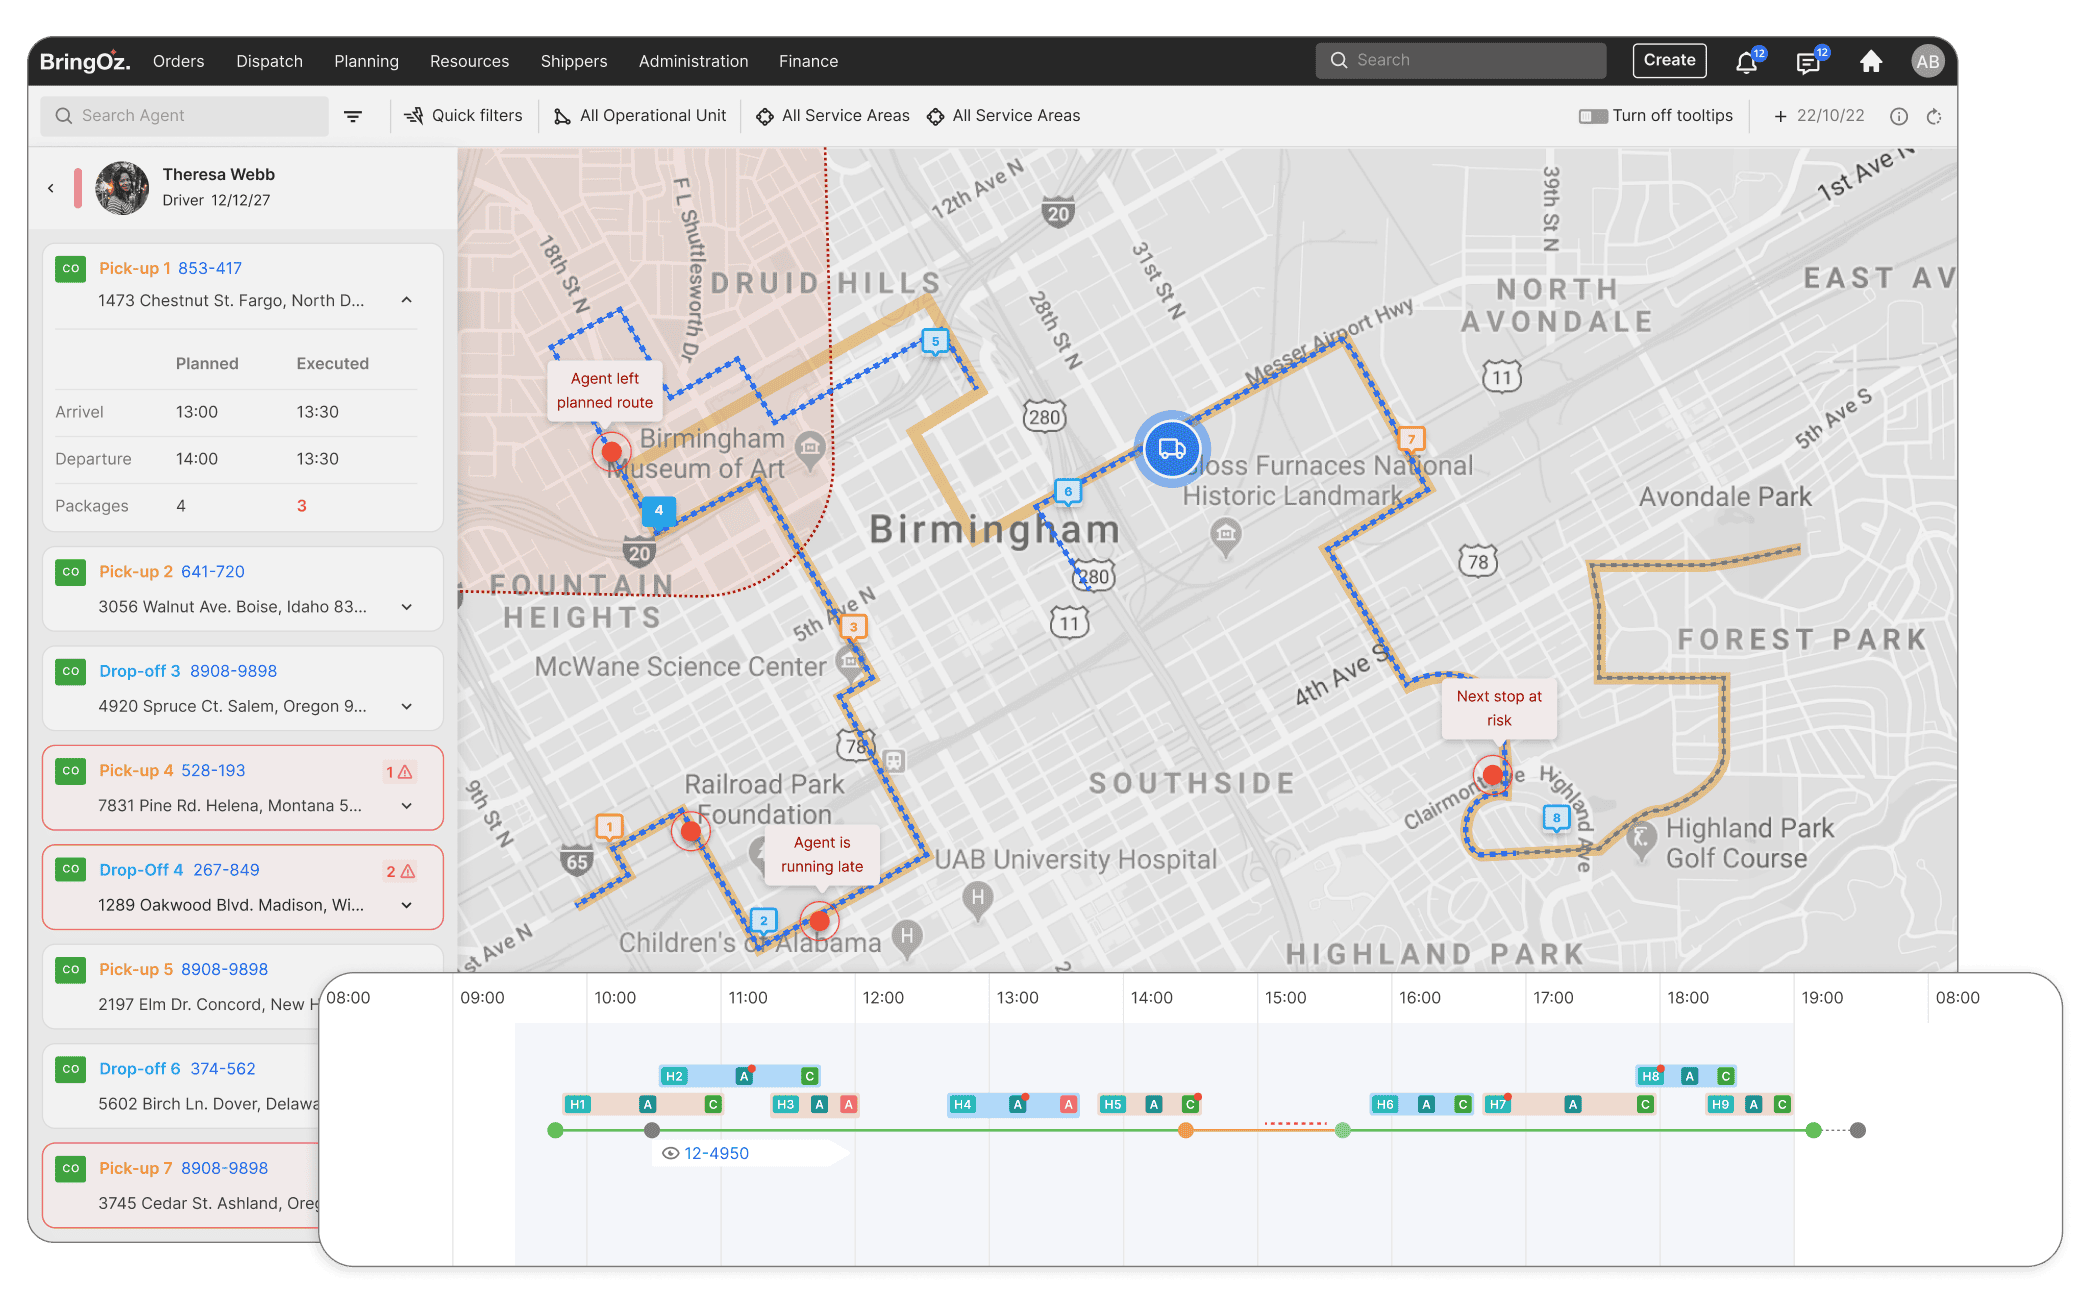Click orange marker on timeline track
Viewport: 2095px width, 1300px height.
pos(1185,1130)
